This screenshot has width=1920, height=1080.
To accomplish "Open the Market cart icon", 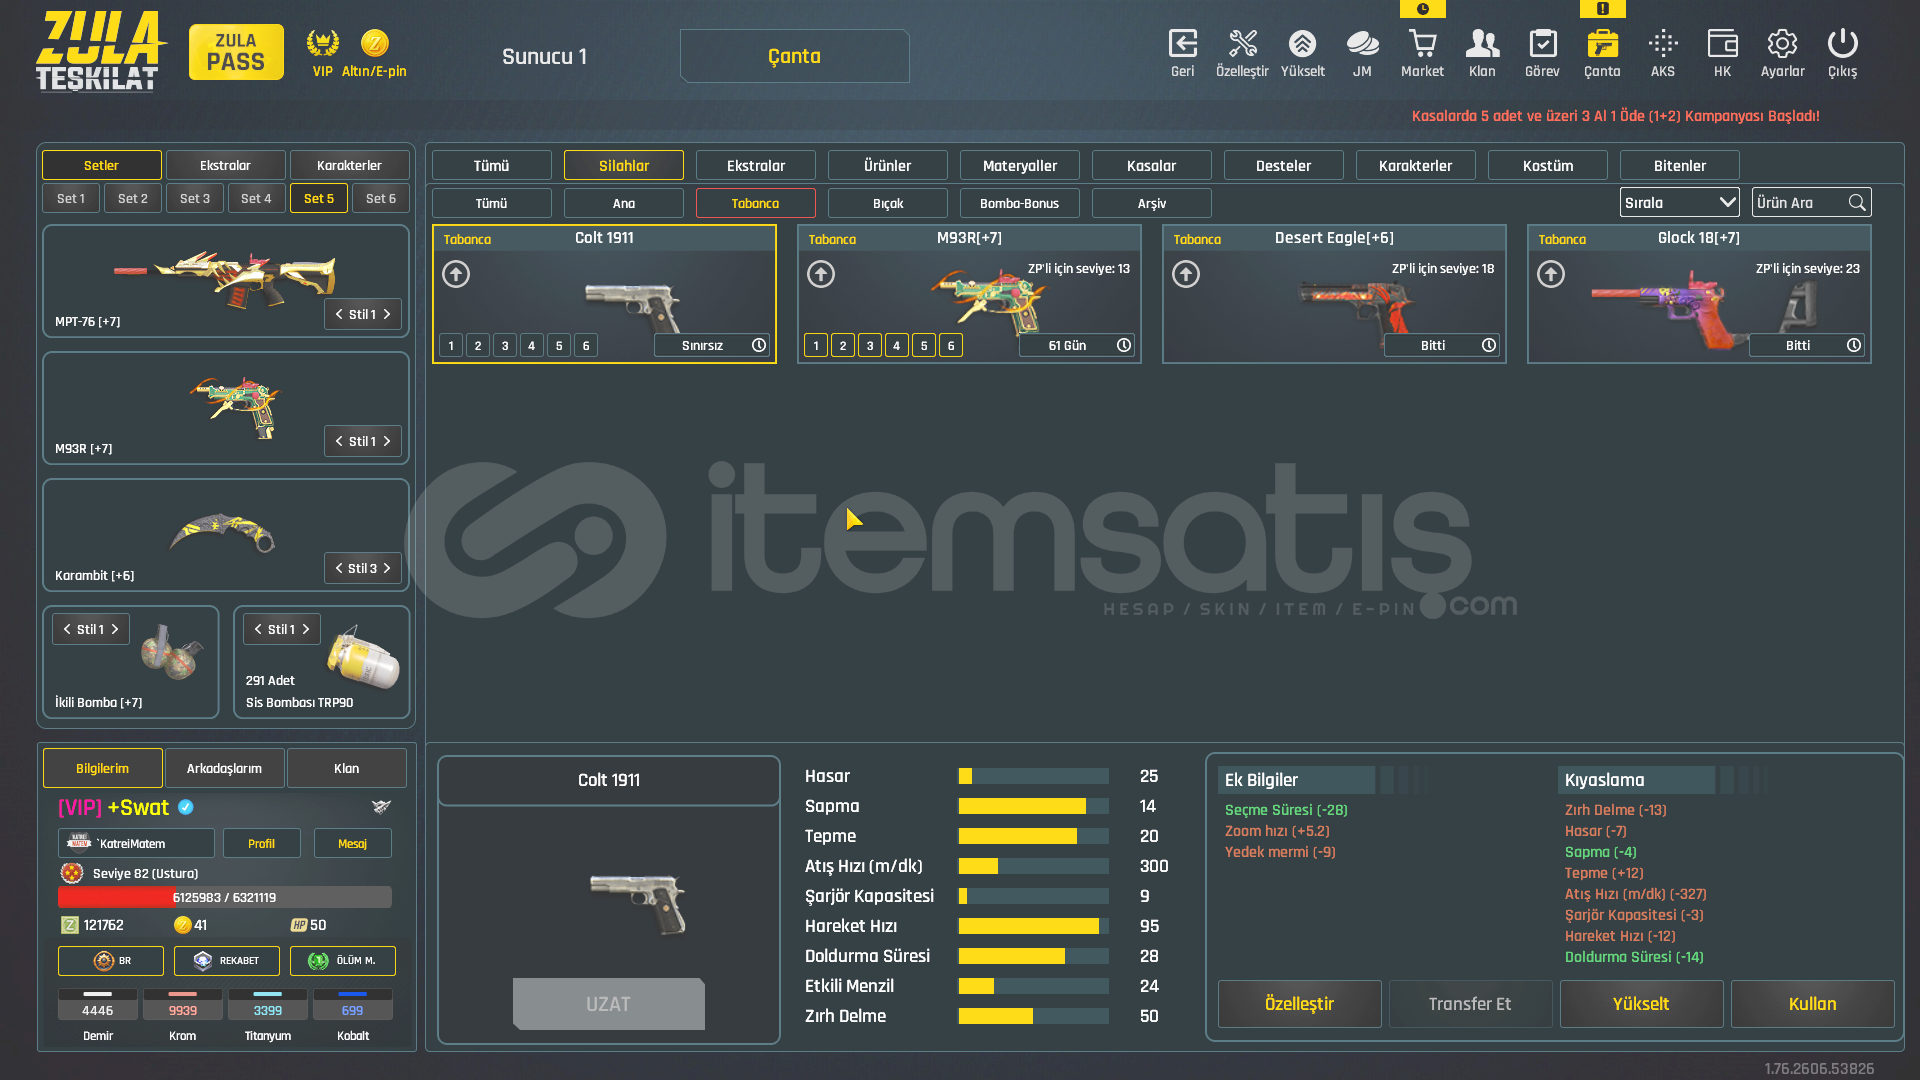I will [x=1422, y=44].
